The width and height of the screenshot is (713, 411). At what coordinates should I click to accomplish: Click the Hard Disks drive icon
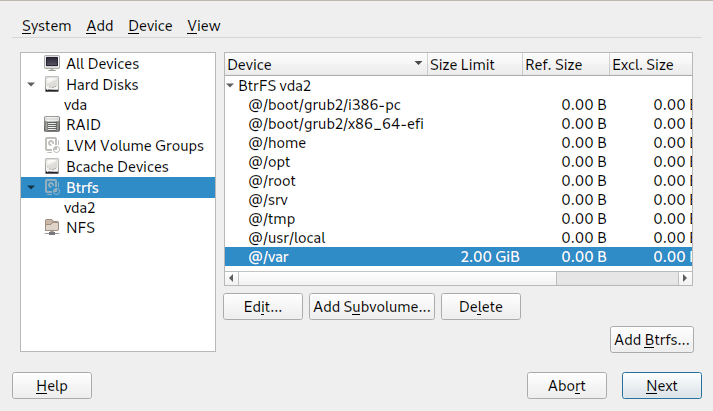coord(52,85)
